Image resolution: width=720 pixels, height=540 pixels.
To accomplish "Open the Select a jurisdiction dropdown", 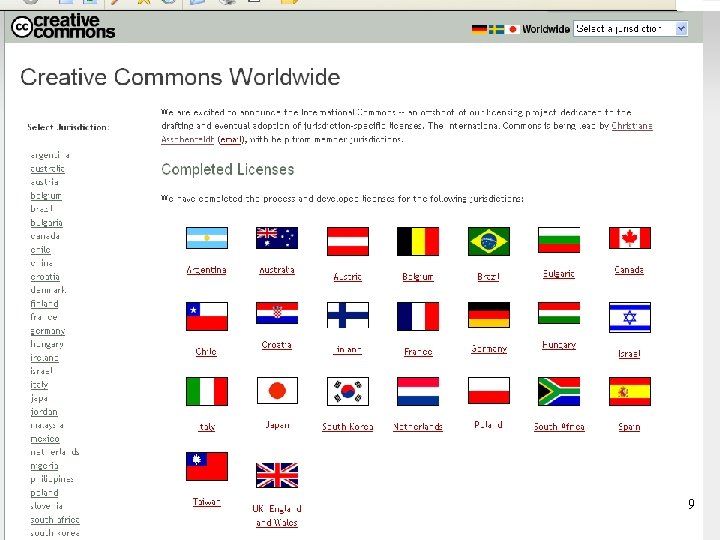I will (630, 29).
